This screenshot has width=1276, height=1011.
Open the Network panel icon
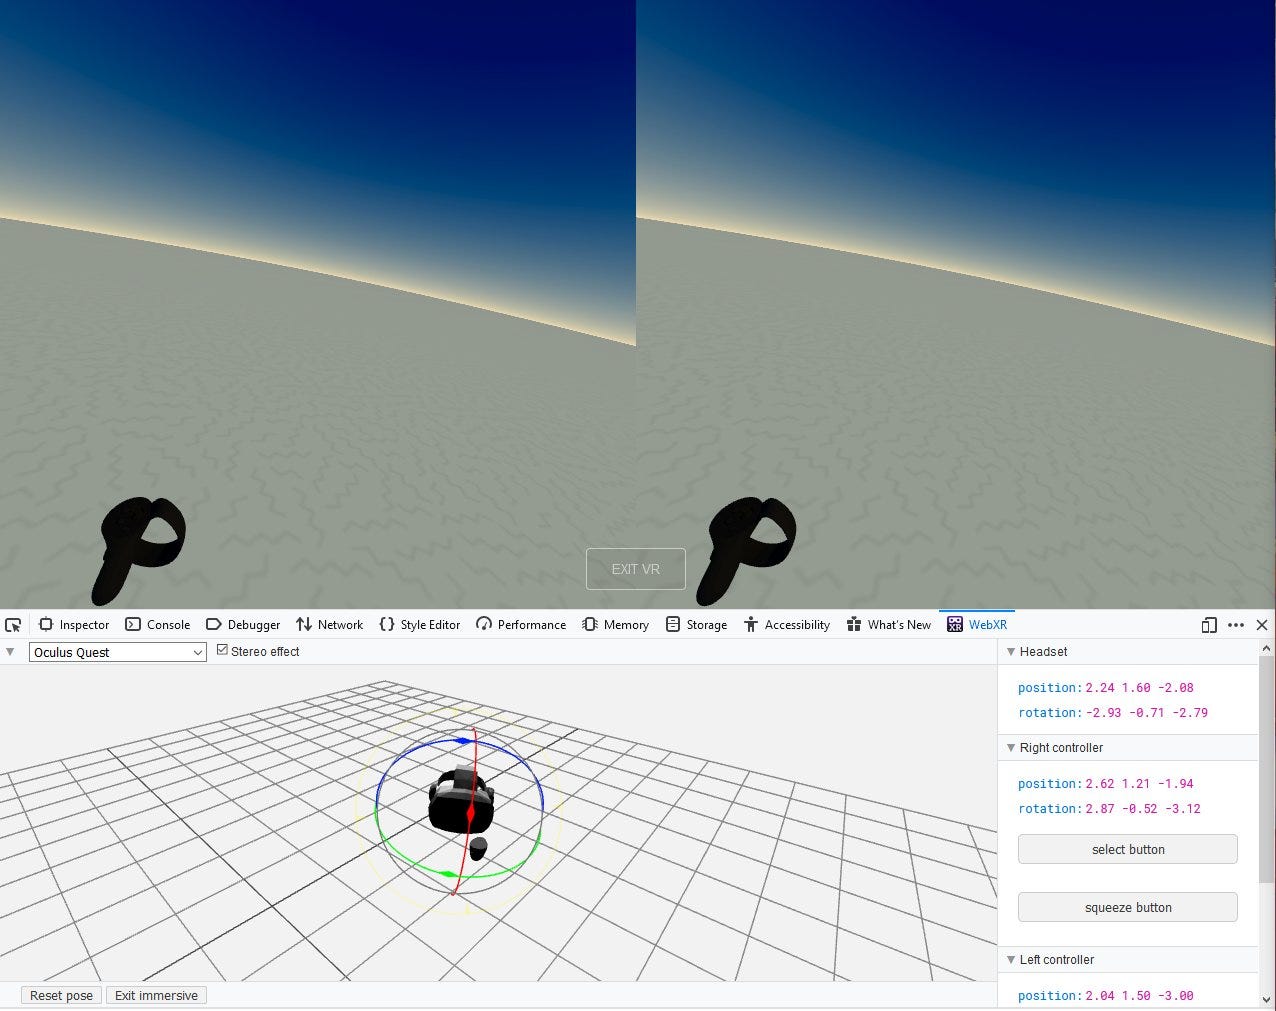pos(303,624)
